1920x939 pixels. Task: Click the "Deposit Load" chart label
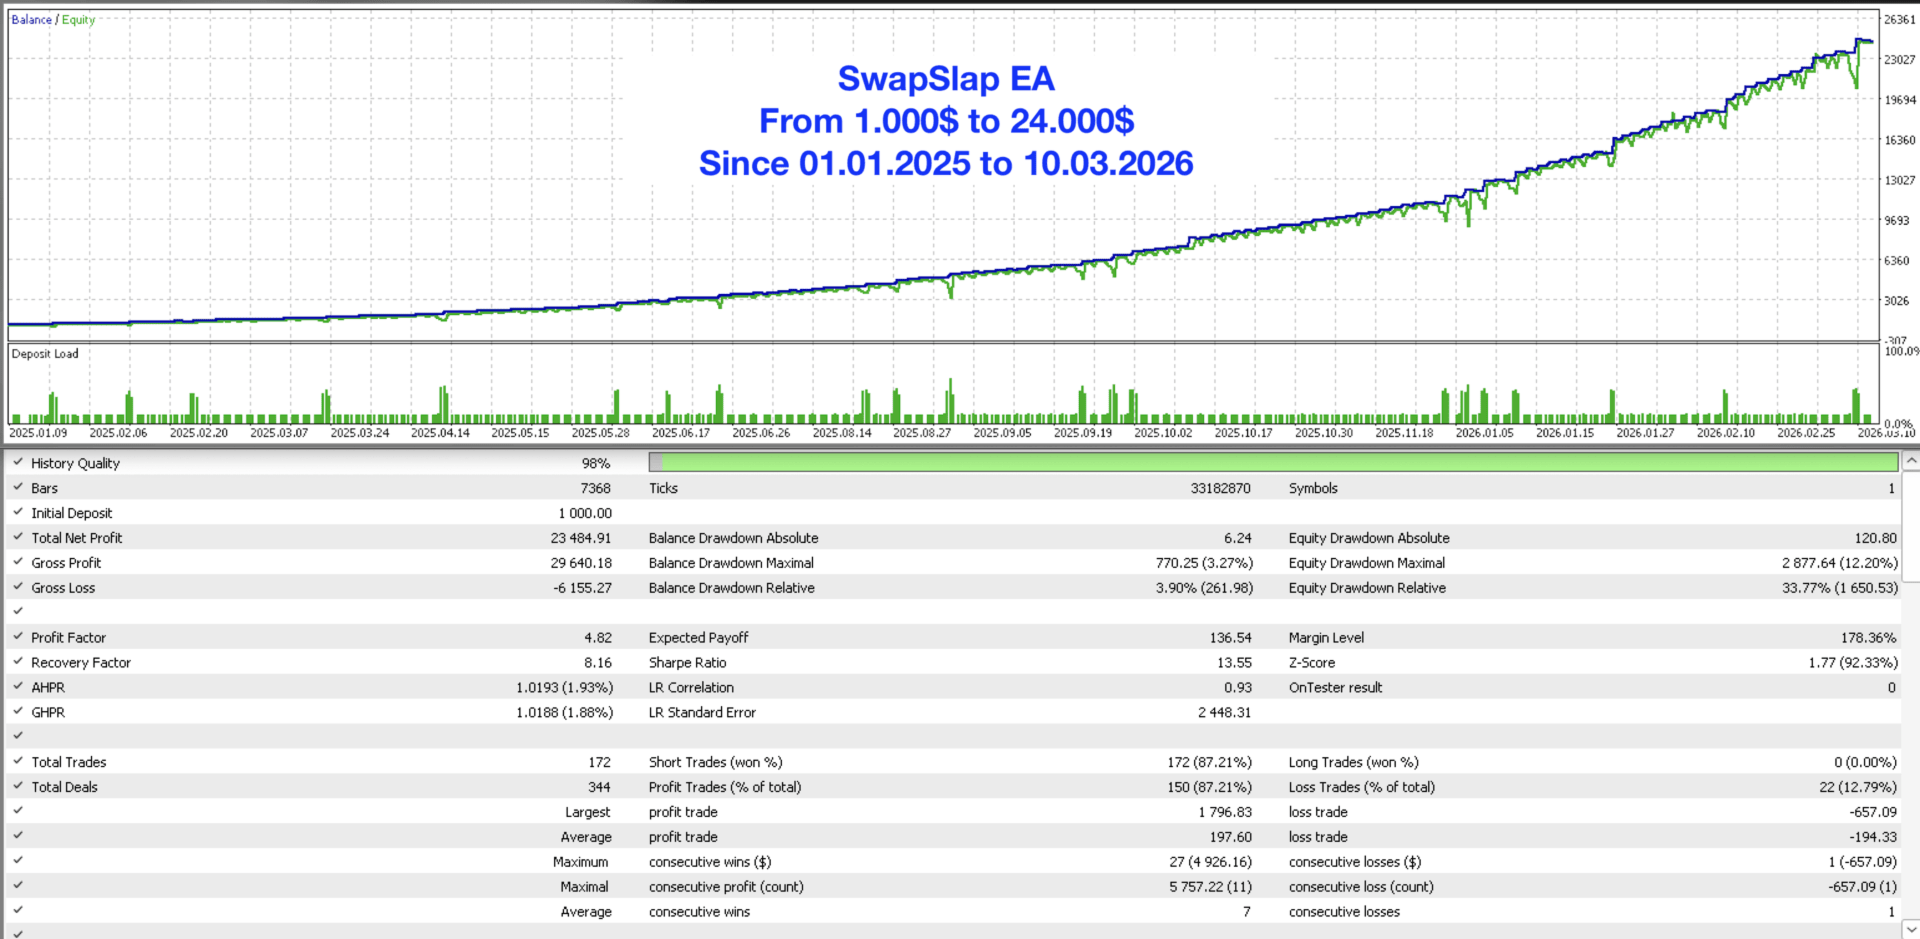[45, 354]
